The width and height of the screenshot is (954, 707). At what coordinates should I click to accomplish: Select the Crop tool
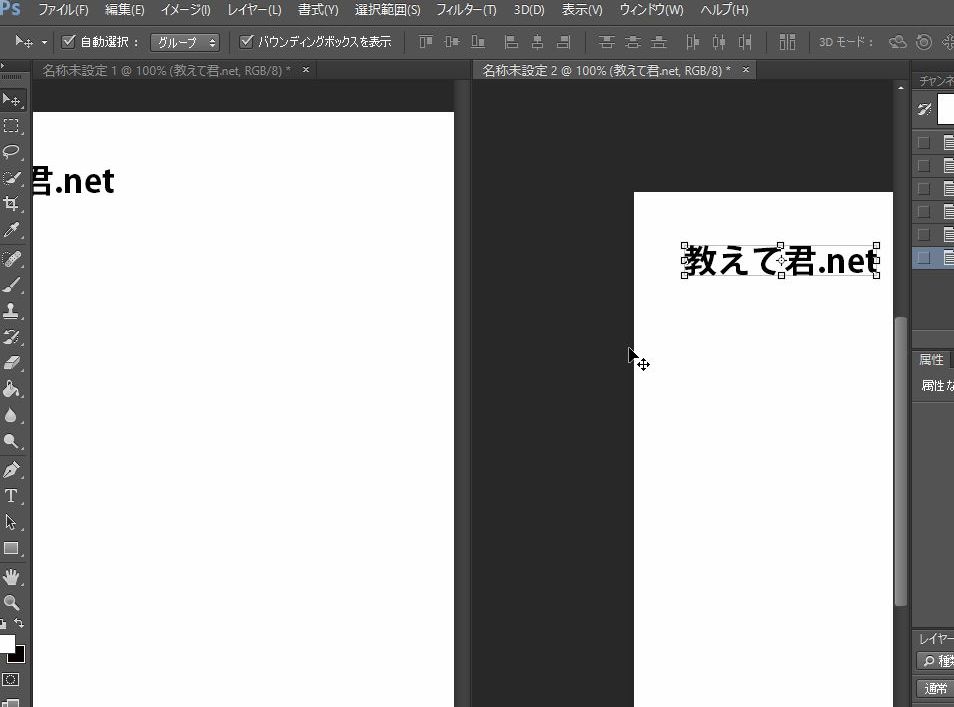pyautogui.click(x=11, y=203)
